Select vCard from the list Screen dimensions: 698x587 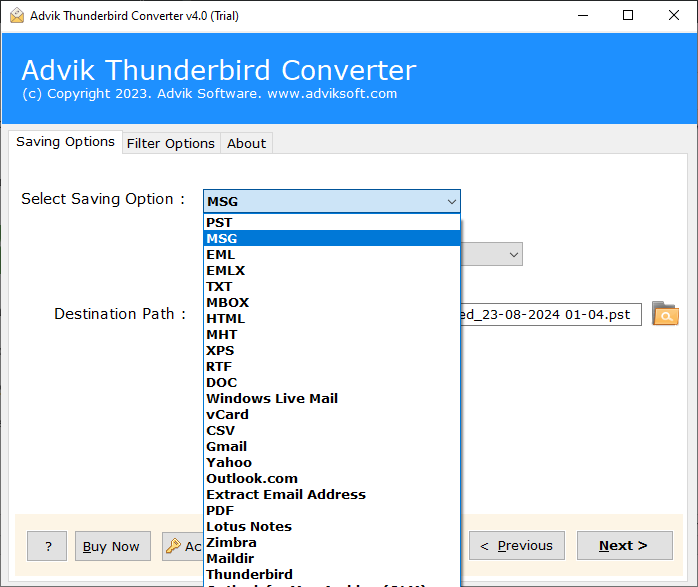pyautogui.click(x=332, y=415)
